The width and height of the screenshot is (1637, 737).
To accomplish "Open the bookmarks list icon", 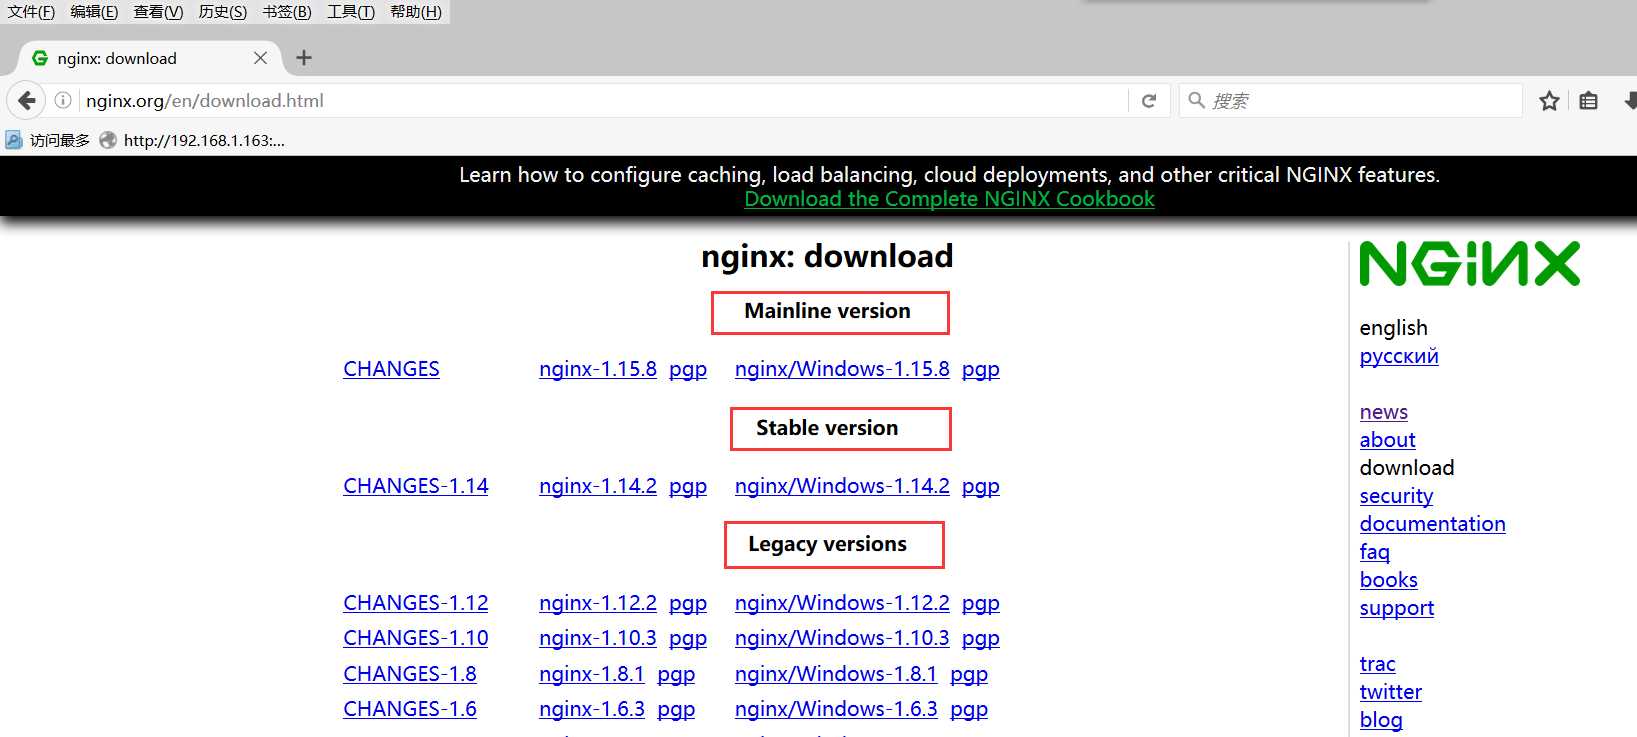I will (x=1588, y=100).
